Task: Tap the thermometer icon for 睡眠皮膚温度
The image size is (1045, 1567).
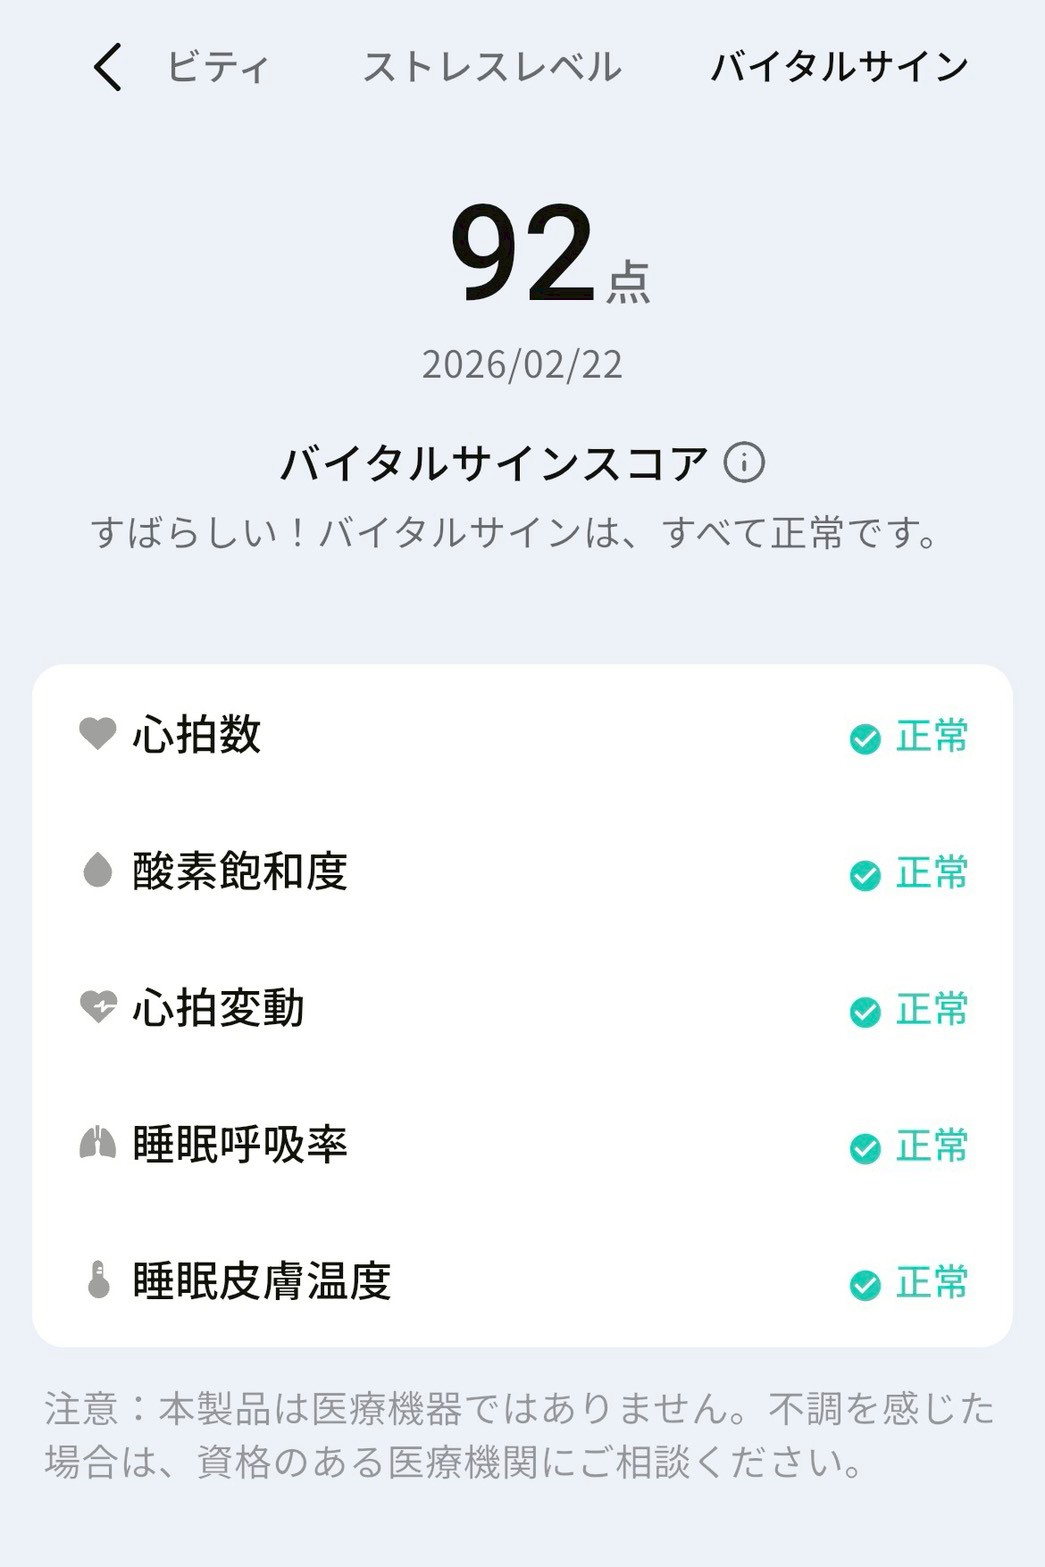Action: point(98,1280)
